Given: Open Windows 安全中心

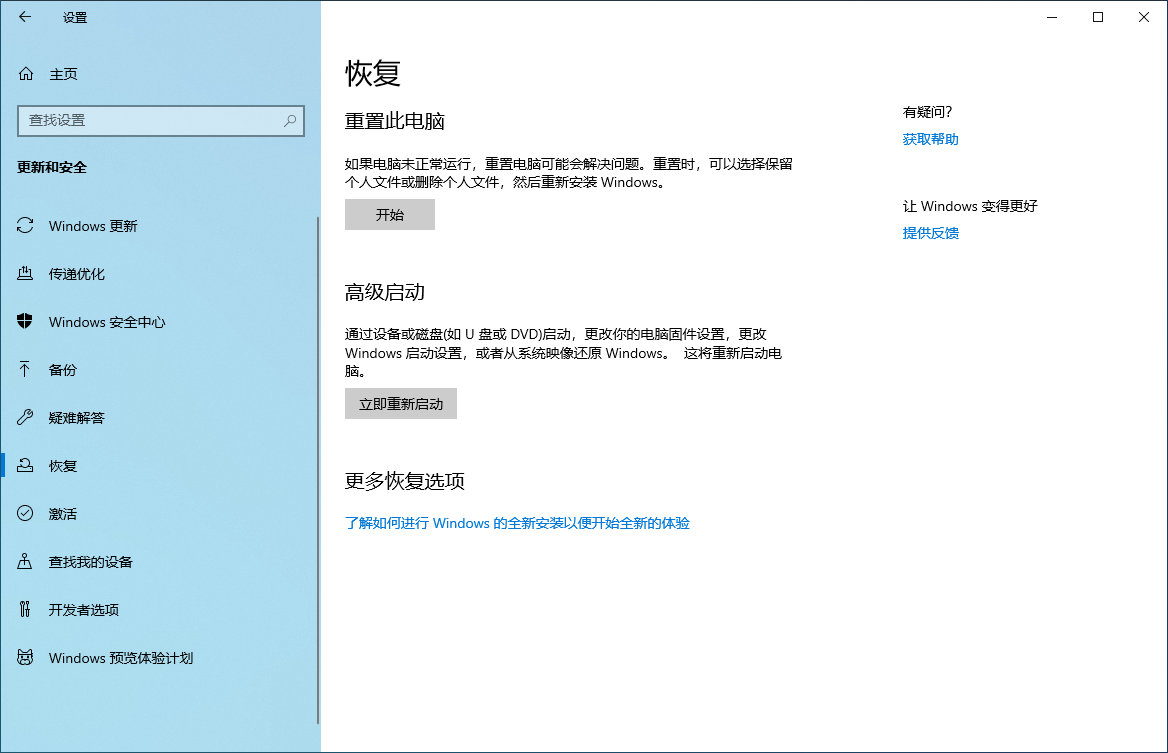Looking at the screenshot, I should [x=106, y=322].
